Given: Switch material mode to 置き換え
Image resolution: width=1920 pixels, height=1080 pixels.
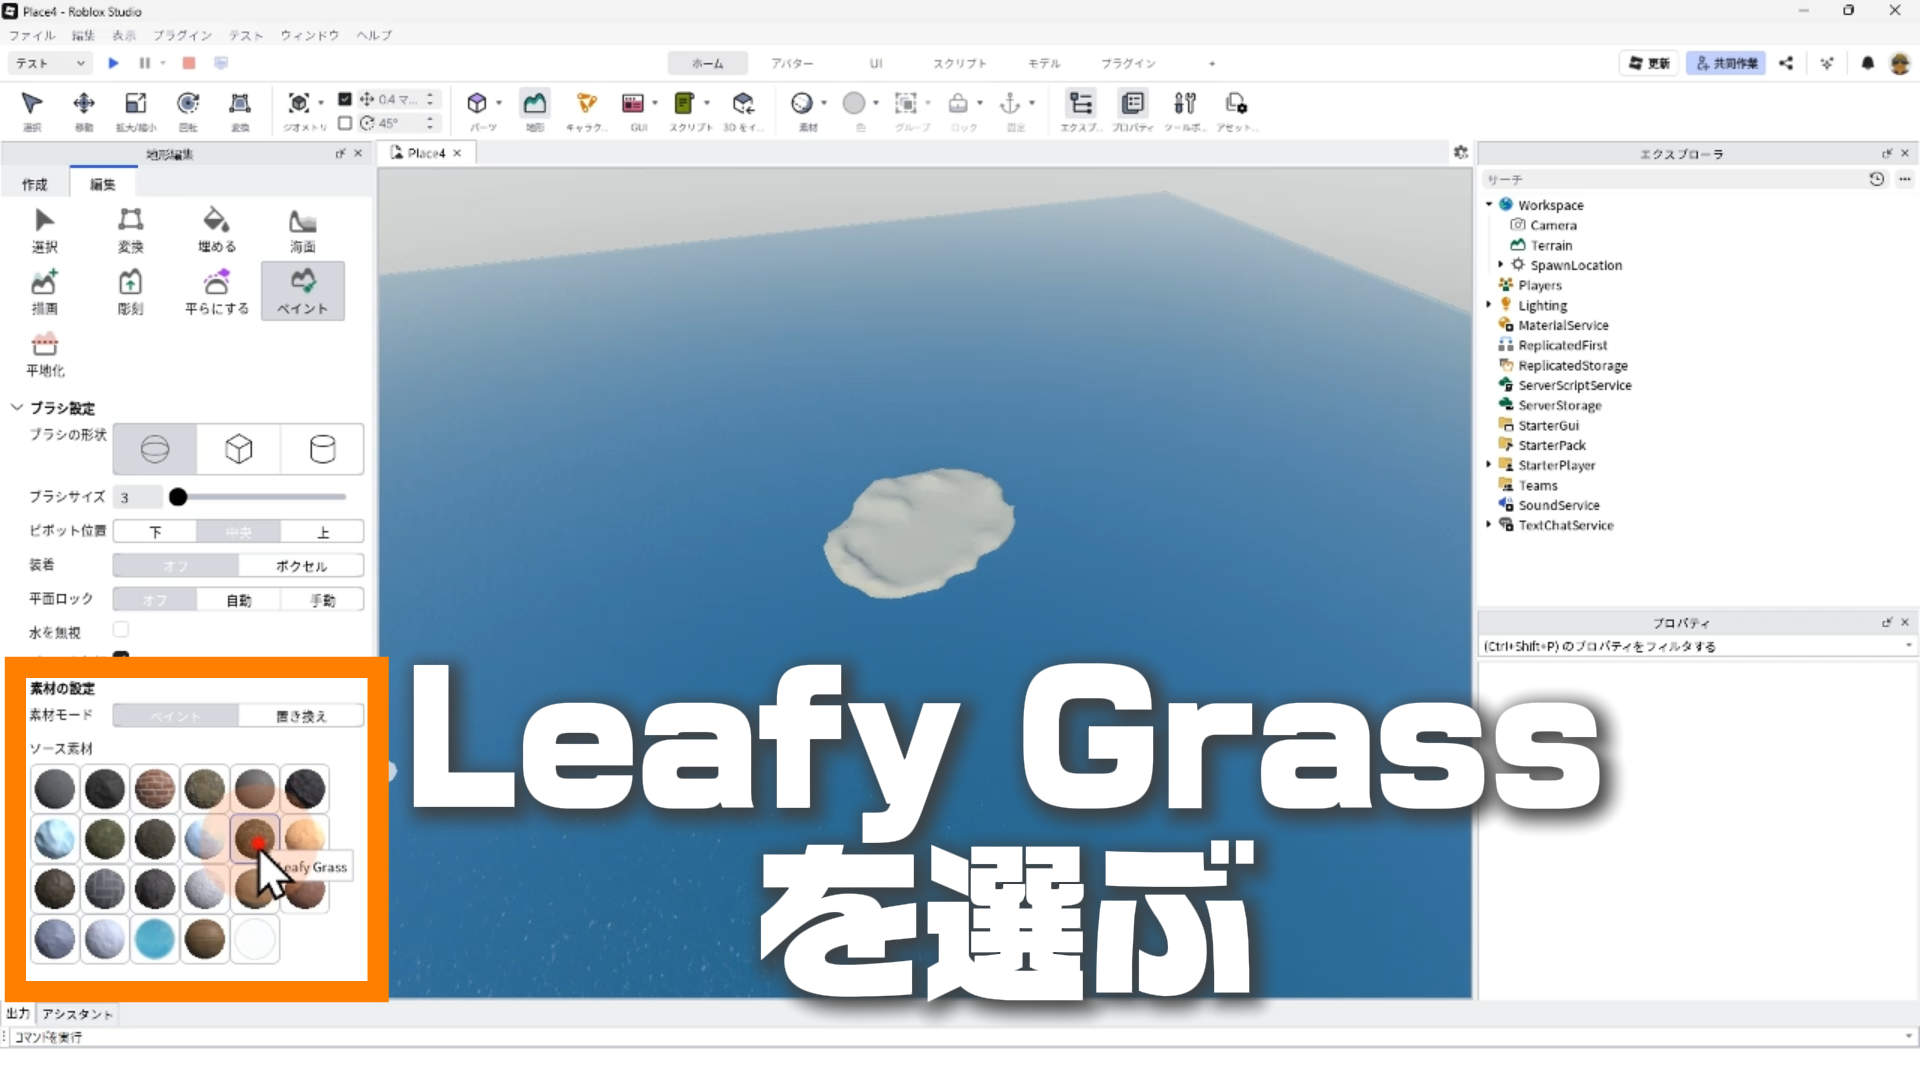Looking at the screenshot, I should 301,716.
